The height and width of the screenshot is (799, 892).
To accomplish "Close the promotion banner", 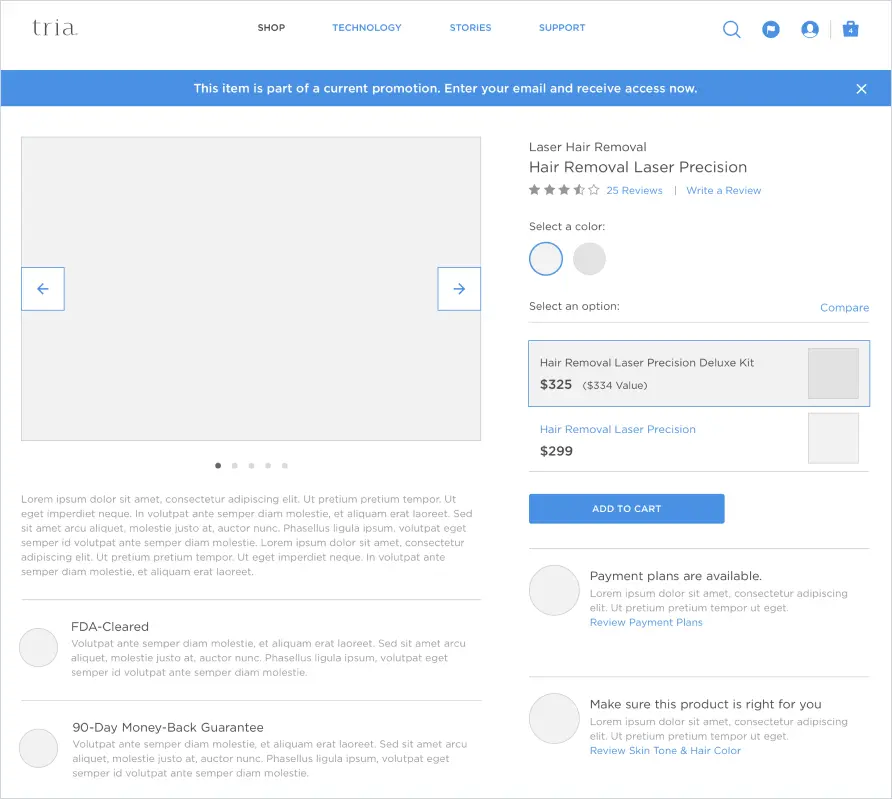I will tap(861, 89).
